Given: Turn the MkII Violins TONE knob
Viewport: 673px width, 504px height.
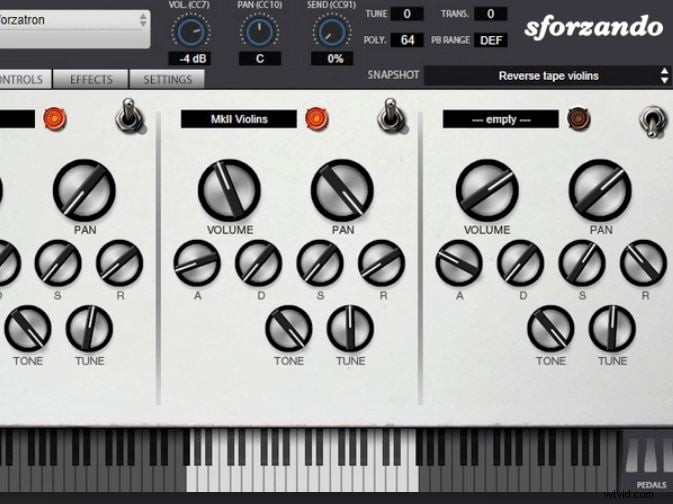Looking at the screenshot, I should (289, 329).
